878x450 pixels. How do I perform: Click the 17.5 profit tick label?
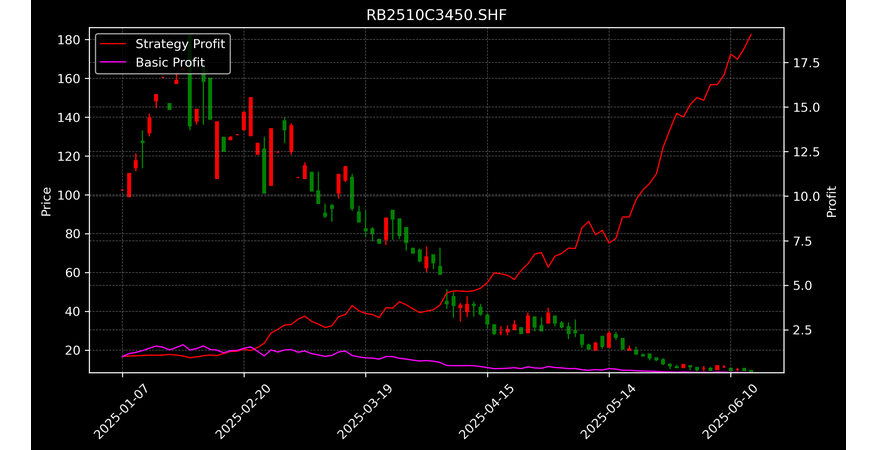click(x=804, y=63)
